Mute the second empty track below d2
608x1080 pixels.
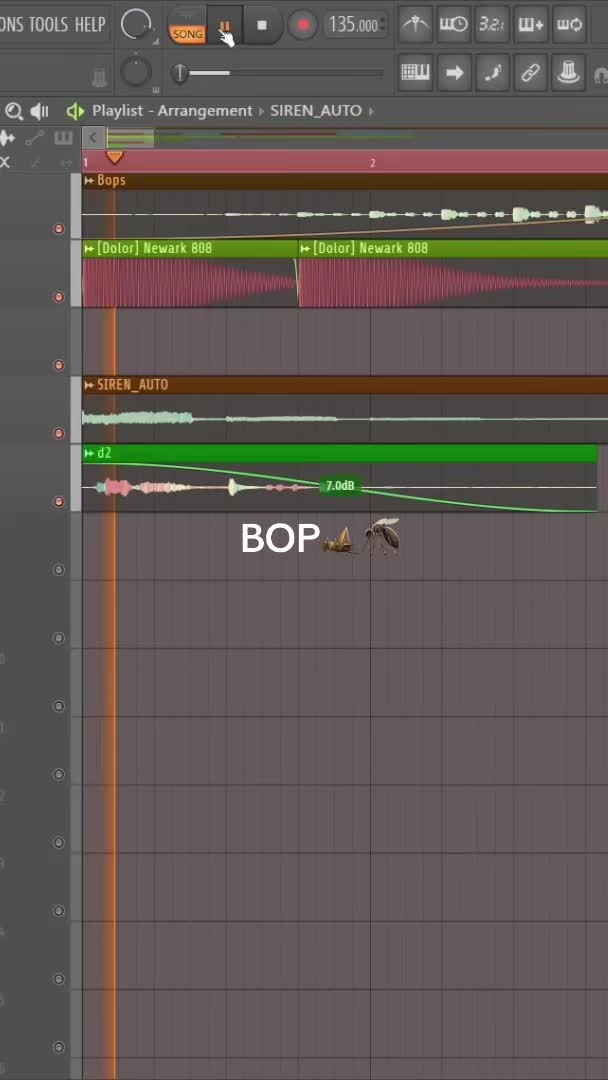[59, 638]
